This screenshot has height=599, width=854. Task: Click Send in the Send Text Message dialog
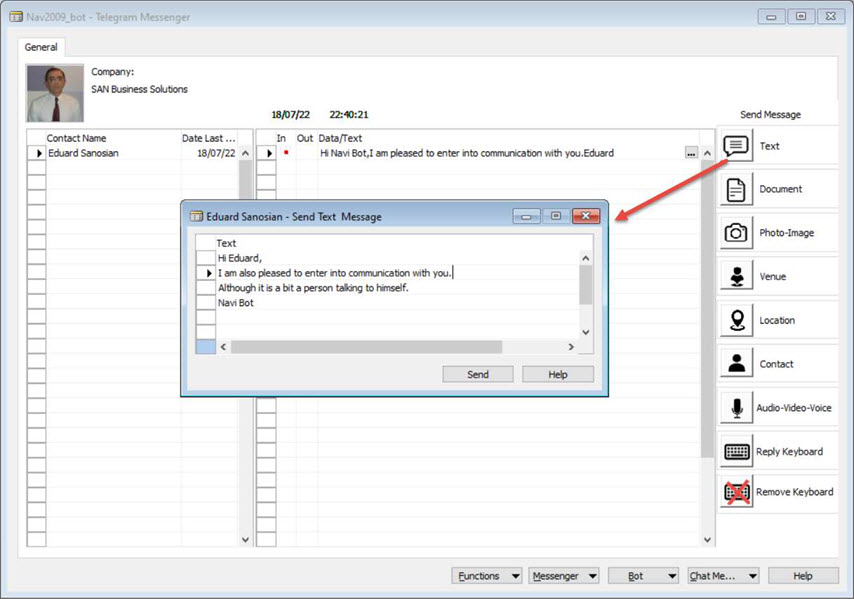(x=478, y=374)
